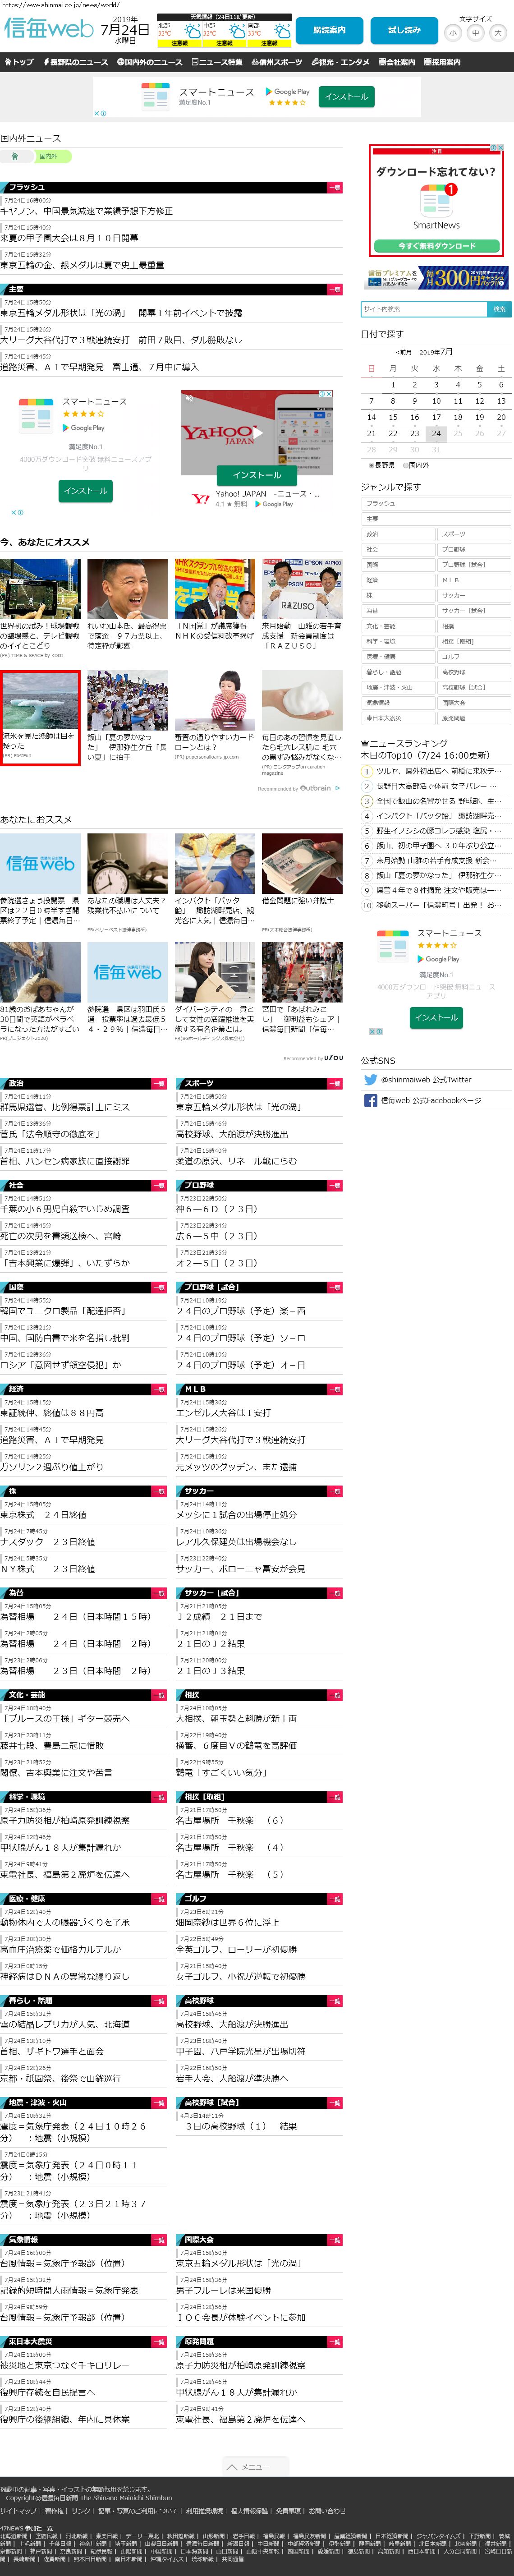The image size is (514, 2576).
Task: Click the Facebook icon
Action: [x=371, y=1101]
